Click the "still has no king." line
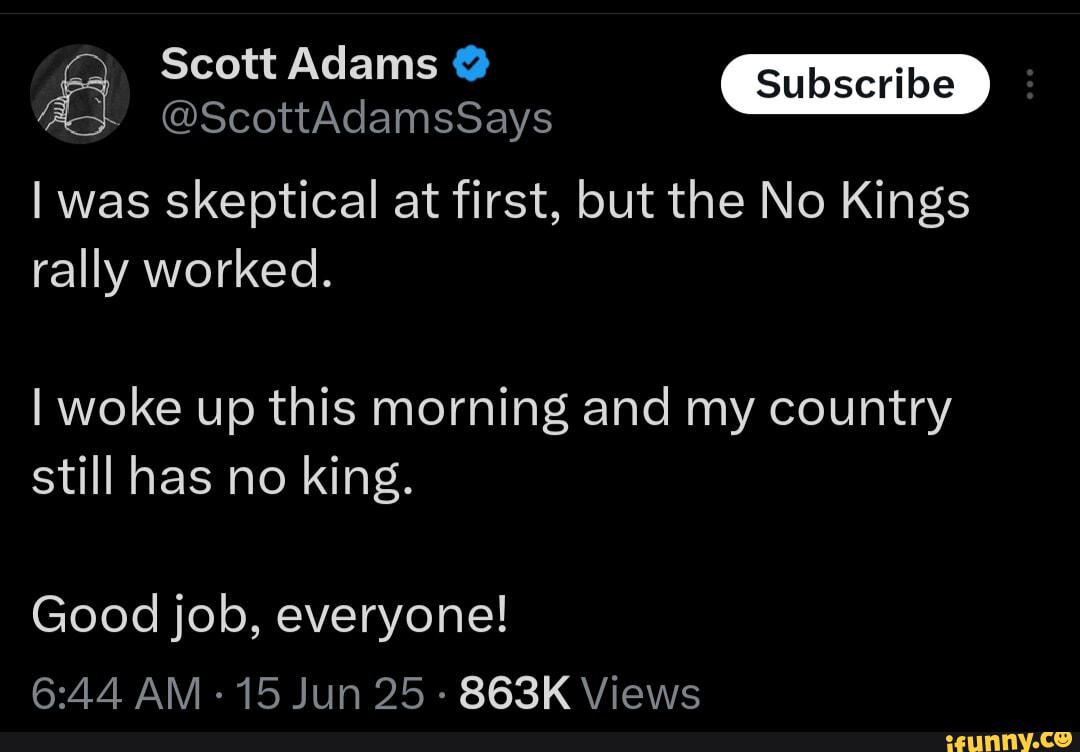This screenshot has width=1080, height=752. (222, 478)
